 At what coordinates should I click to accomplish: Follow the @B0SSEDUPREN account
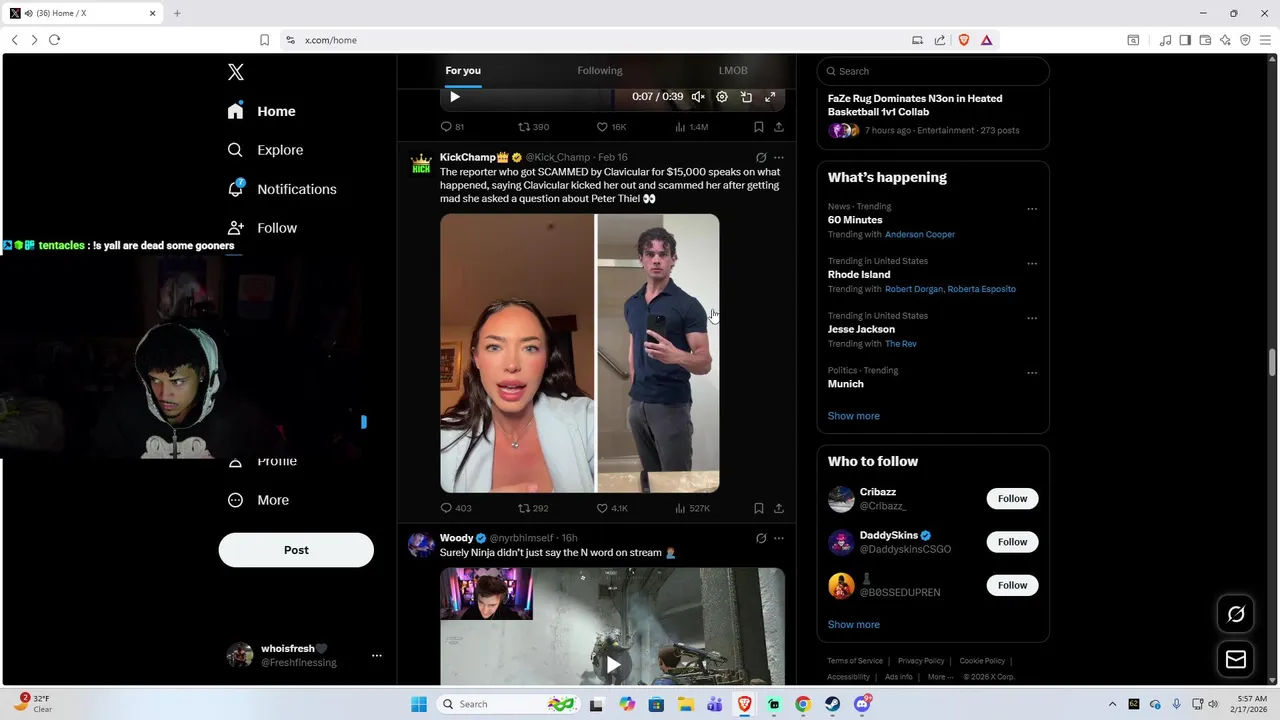1012,585
